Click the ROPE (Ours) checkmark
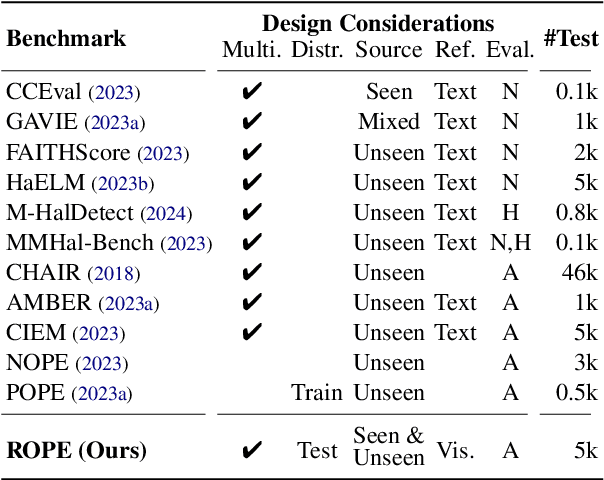 pyautogui.click(x=252, y=451)
